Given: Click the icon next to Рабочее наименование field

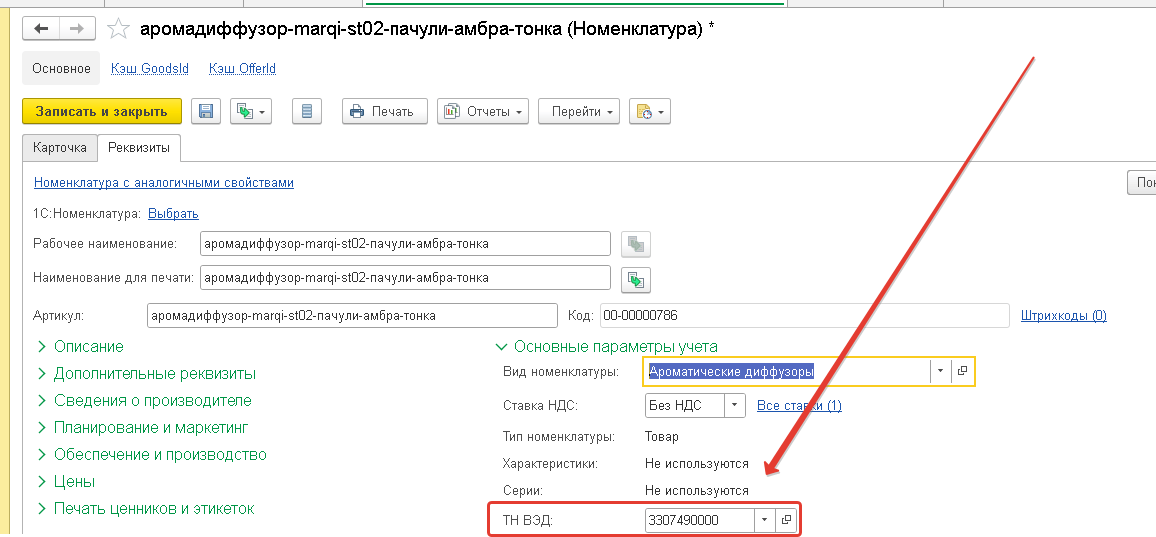Looking at the screenshot, I should pos(635,244).
